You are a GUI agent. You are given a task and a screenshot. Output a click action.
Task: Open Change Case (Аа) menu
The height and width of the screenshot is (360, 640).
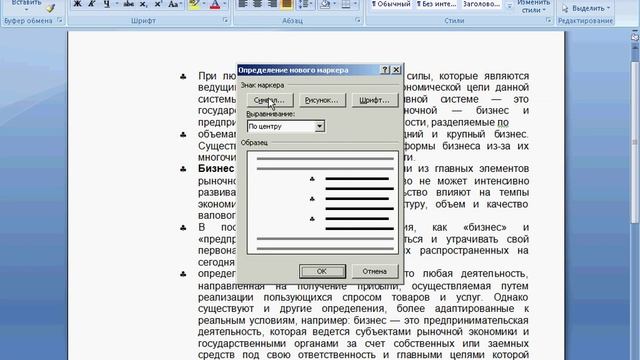174,4
